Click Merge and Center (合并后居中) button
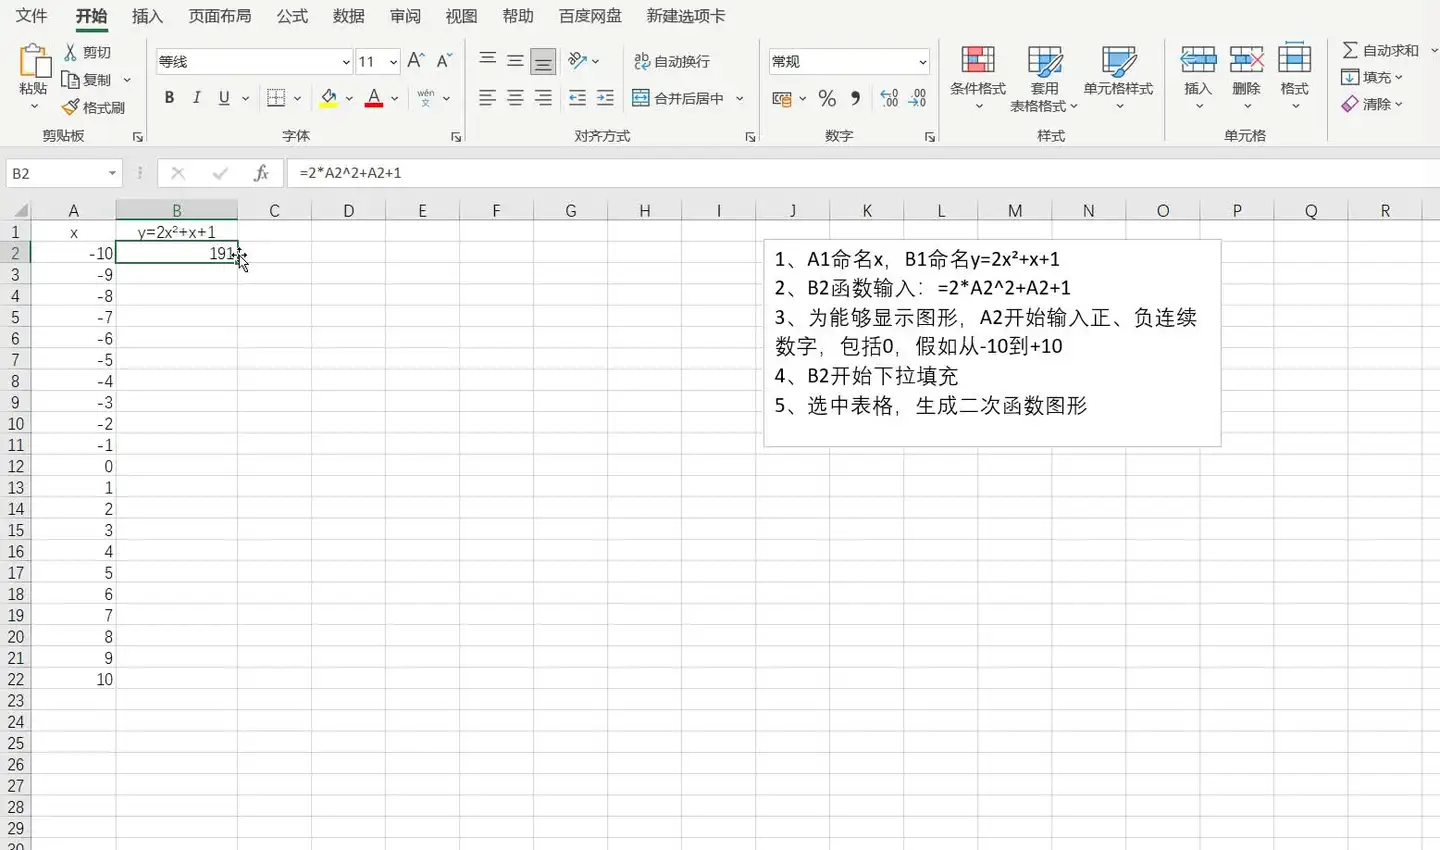 pos(679,98)
